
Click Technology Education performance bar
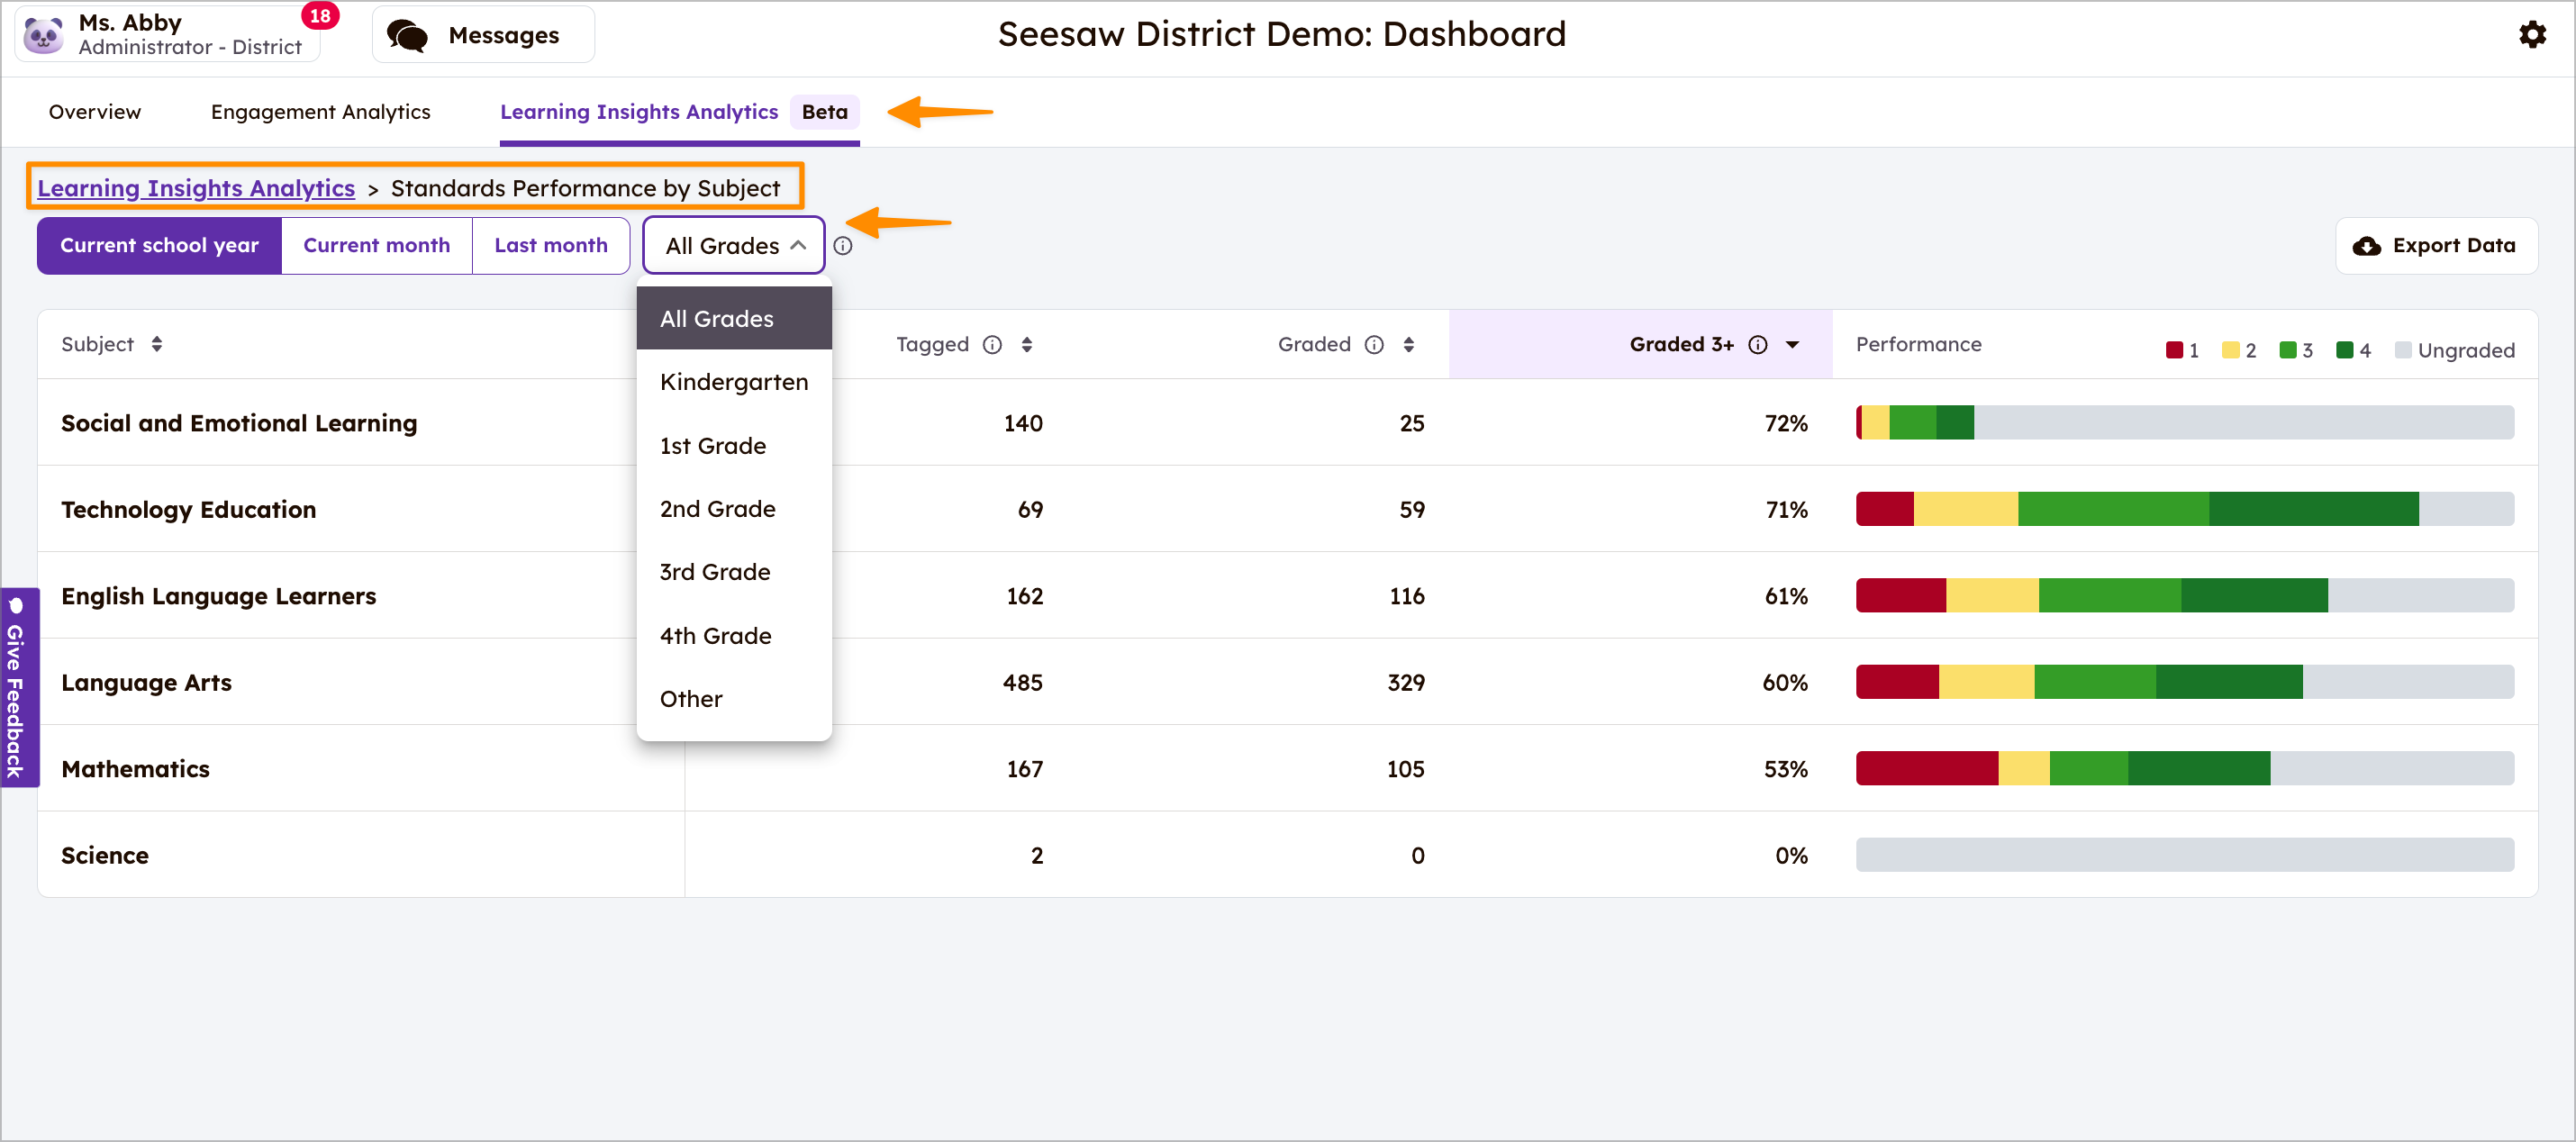[2184, 510]
